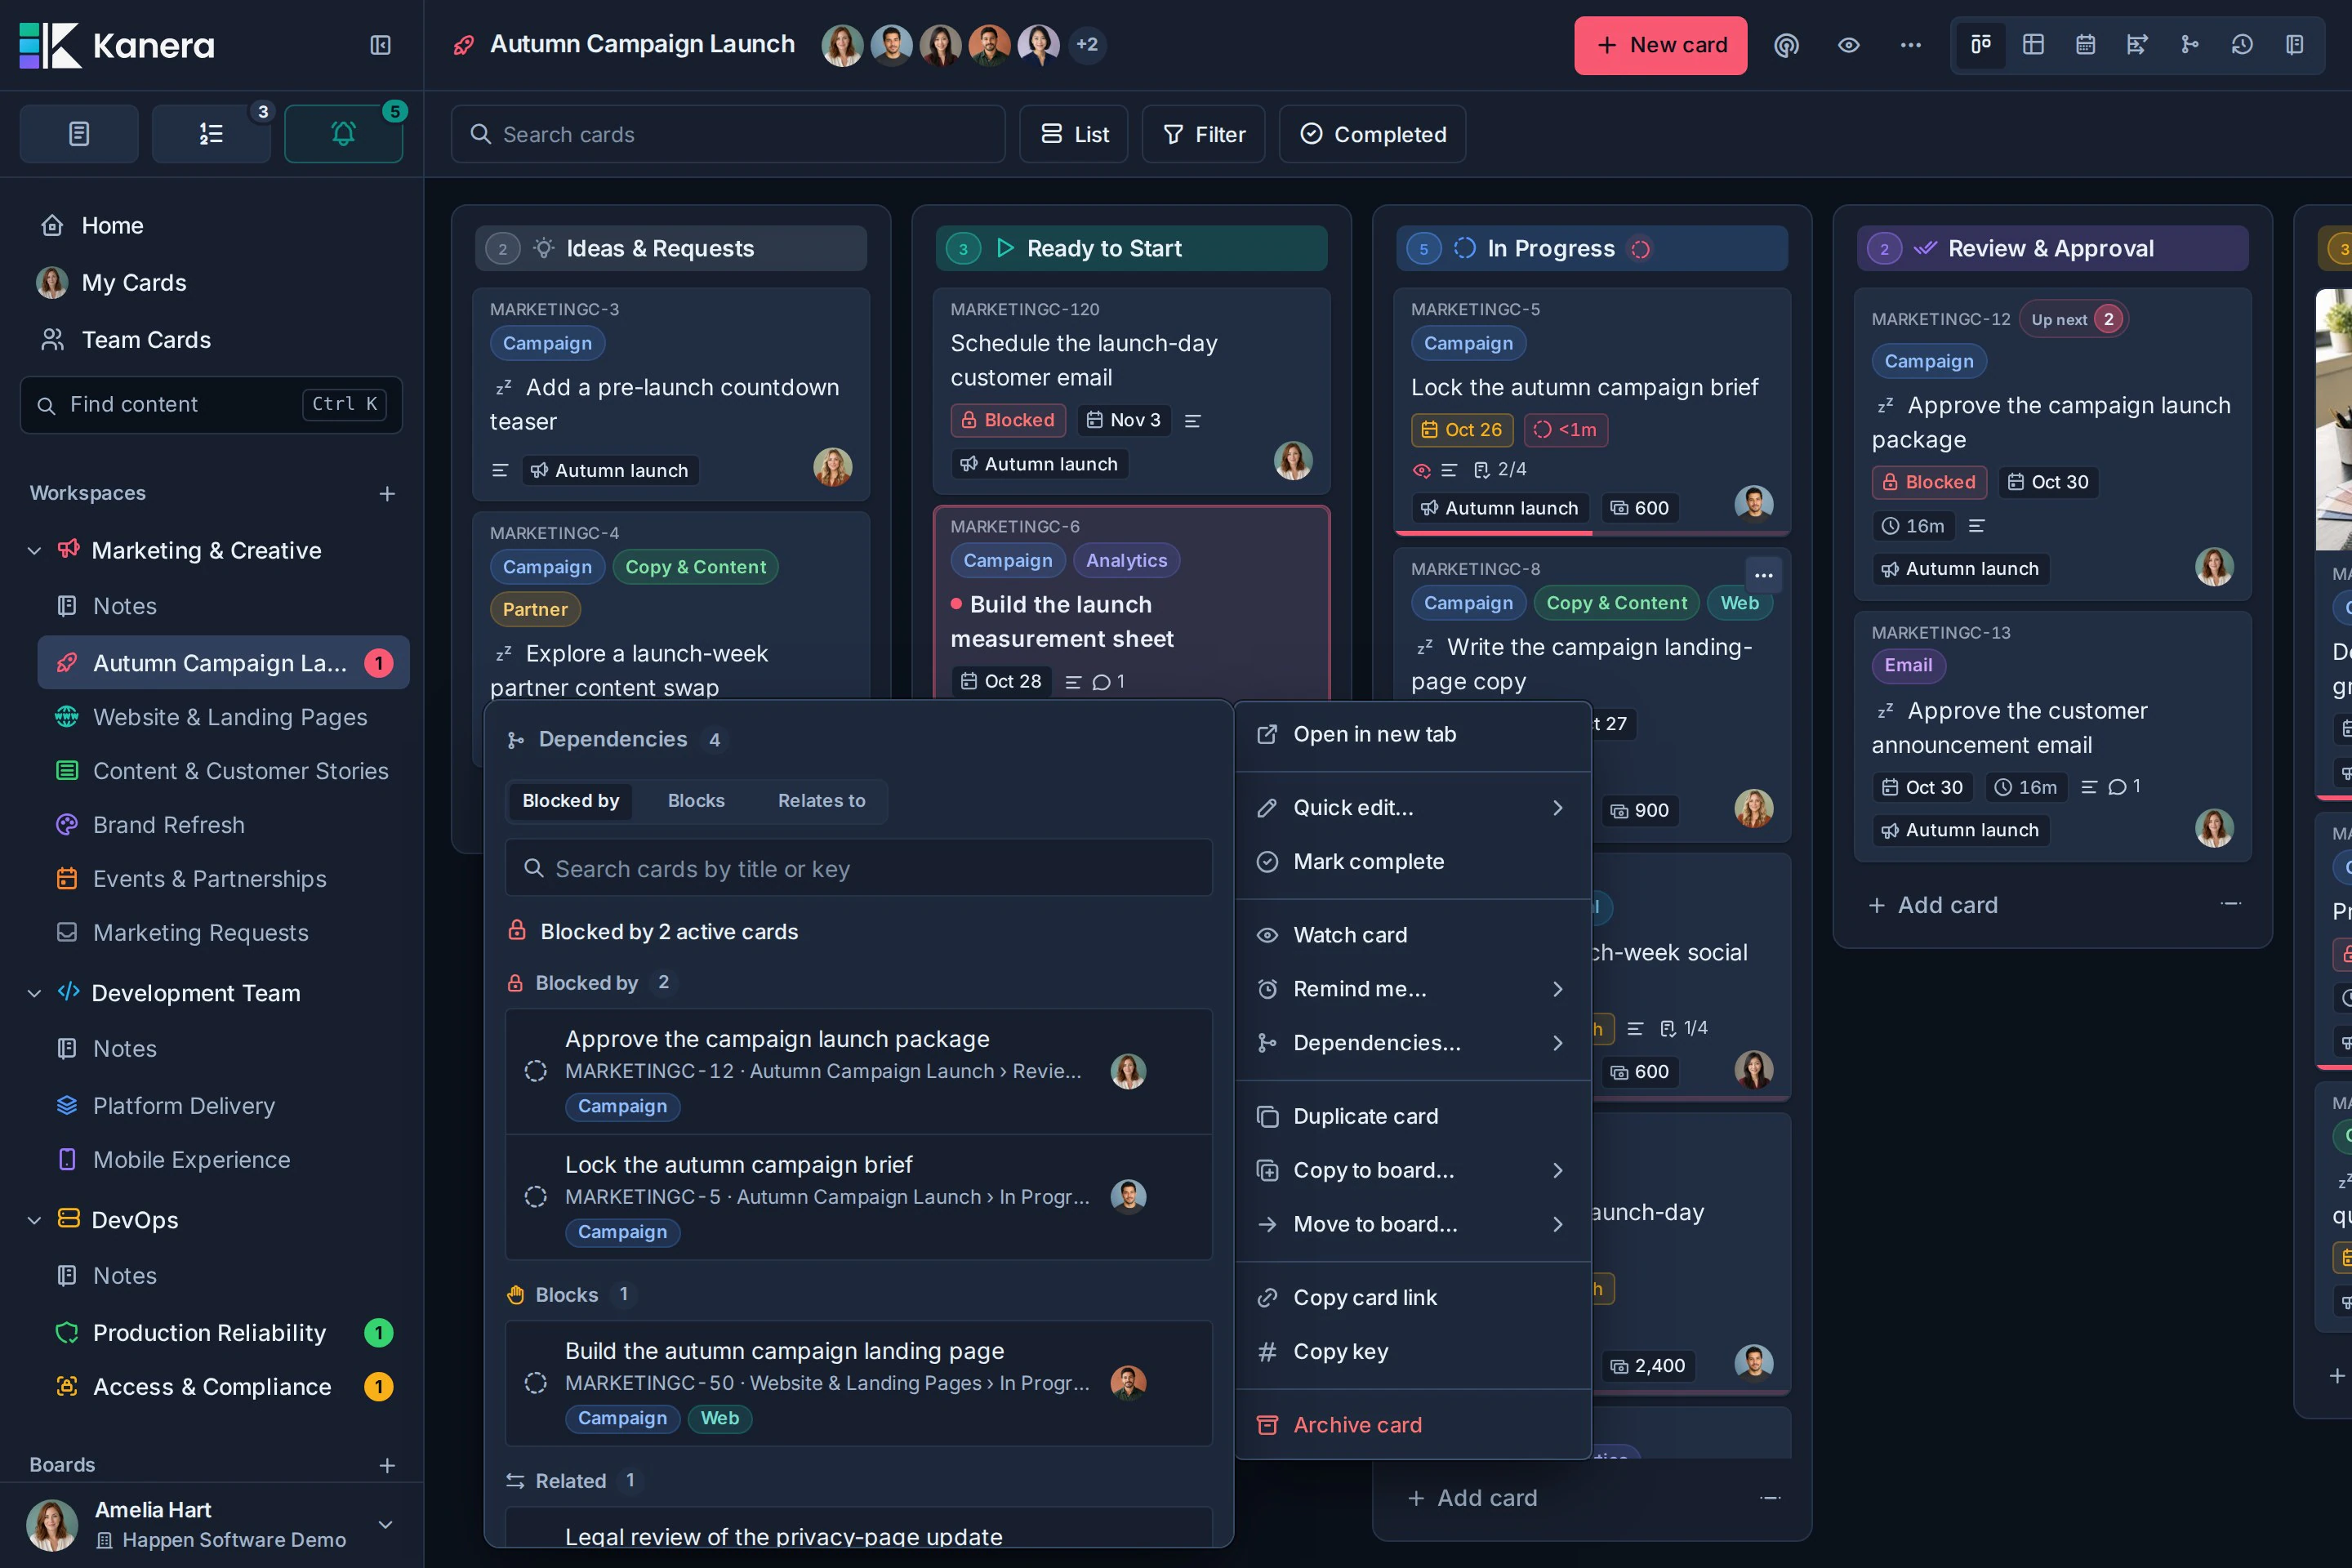Expand the Remind me submenu

click(x=1413, y=989)
